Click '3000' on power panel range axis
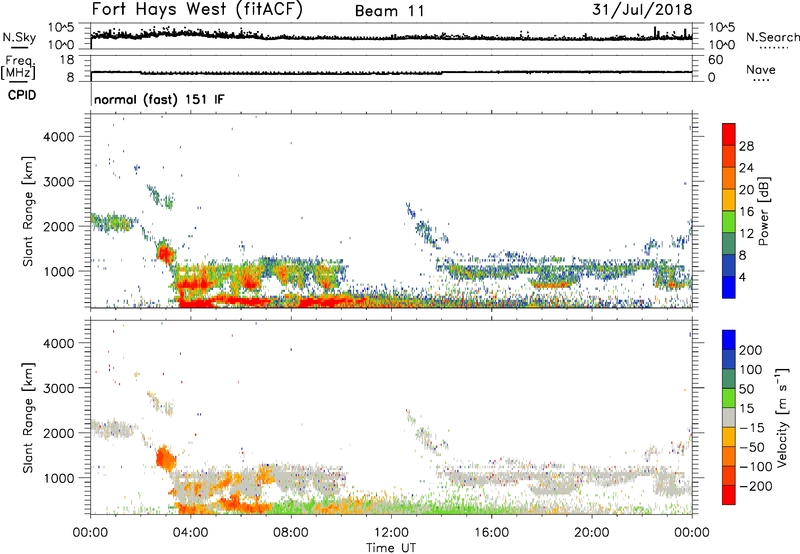 pyautogui.click(x=58, y=182)
